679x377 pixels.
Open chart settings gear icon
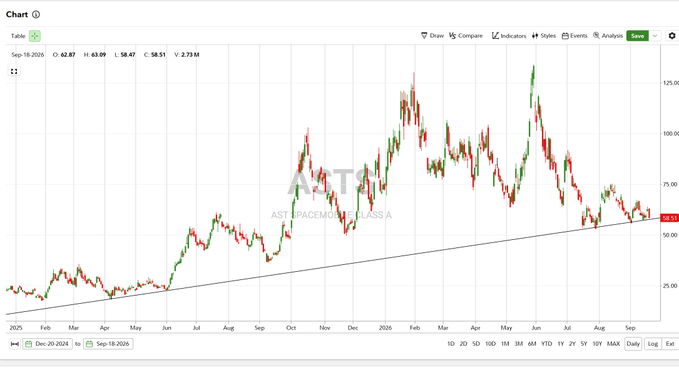tap(672, 36)
